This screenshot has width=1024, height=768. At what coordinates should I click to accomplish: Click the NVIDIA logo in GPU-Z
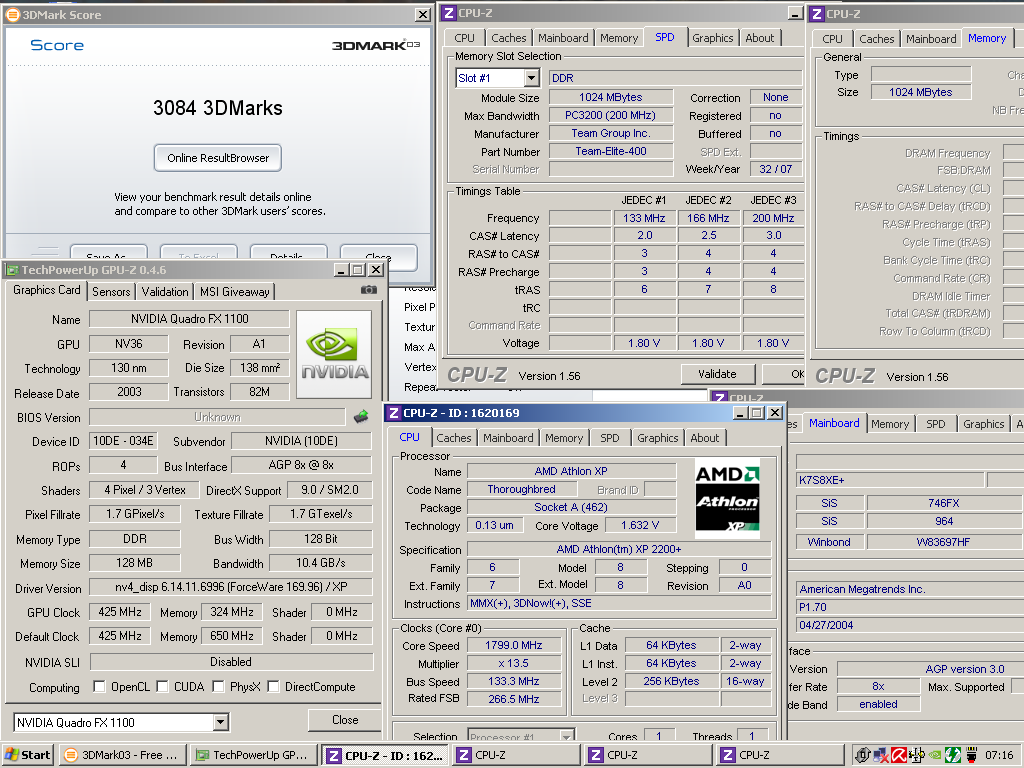click(x=334, y=355)
